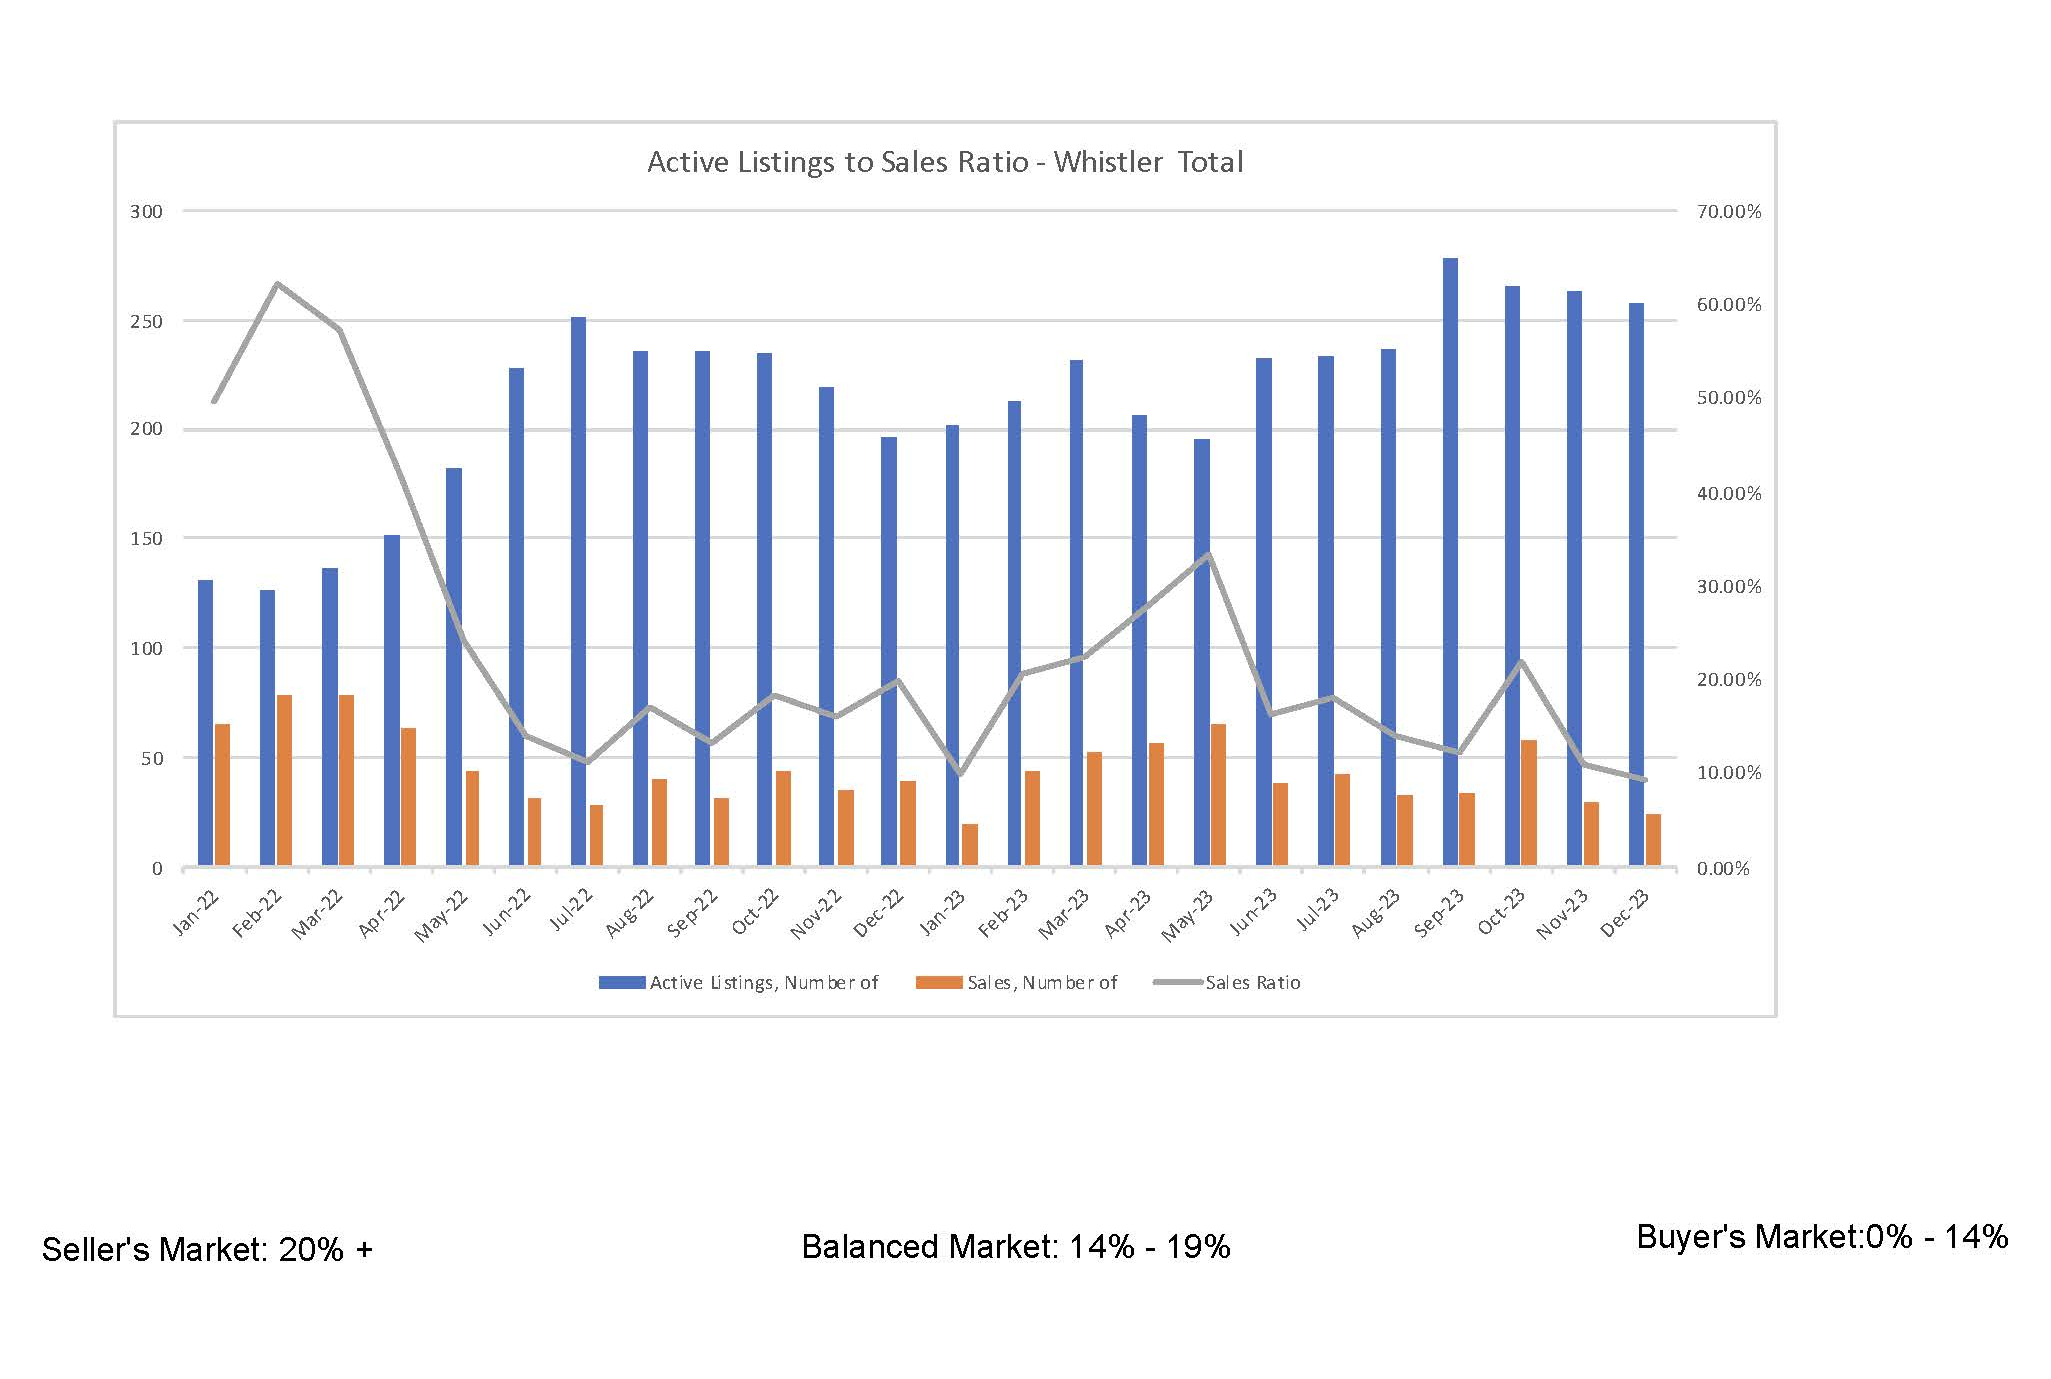Click the 40.00% right axis value

[1729, 493]
